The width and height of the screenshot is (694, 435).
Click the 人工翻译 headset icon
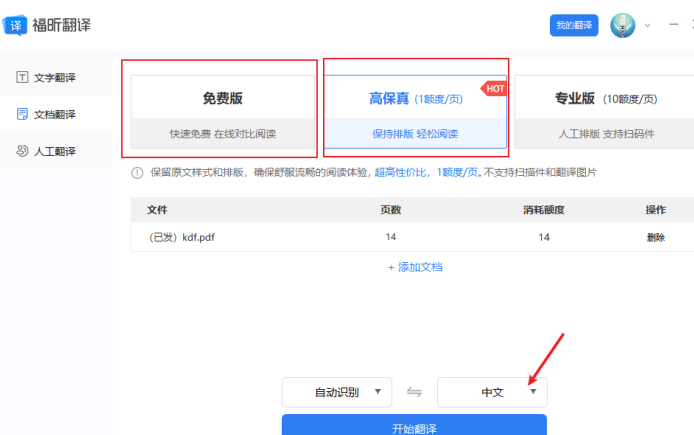(x=22, y=151)
